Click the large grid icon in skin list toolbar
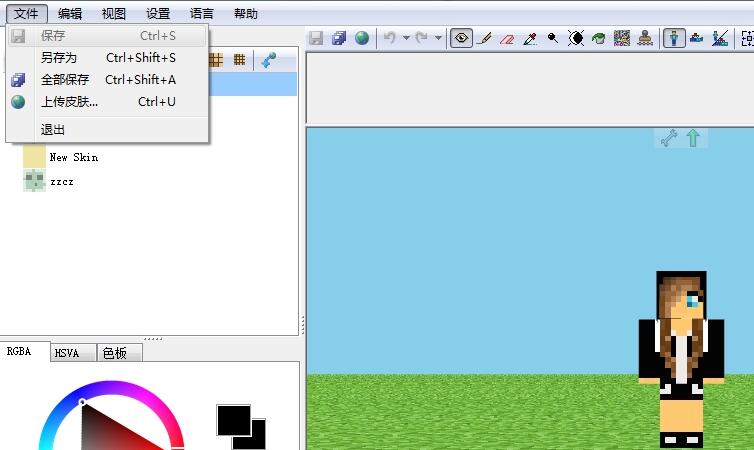754x450 pixels. click(x=216, y=60)
